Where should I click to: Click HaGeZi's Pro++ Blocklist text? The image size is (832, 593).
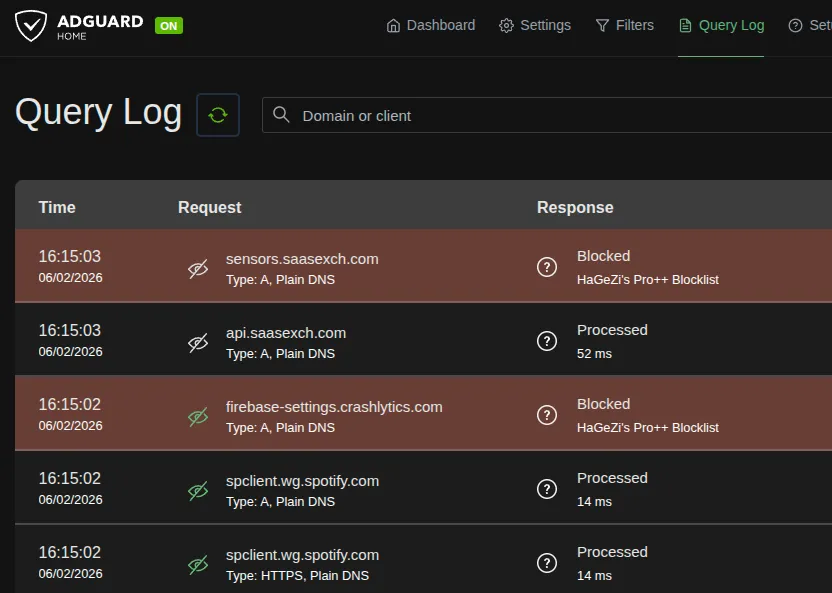[647, 280]
